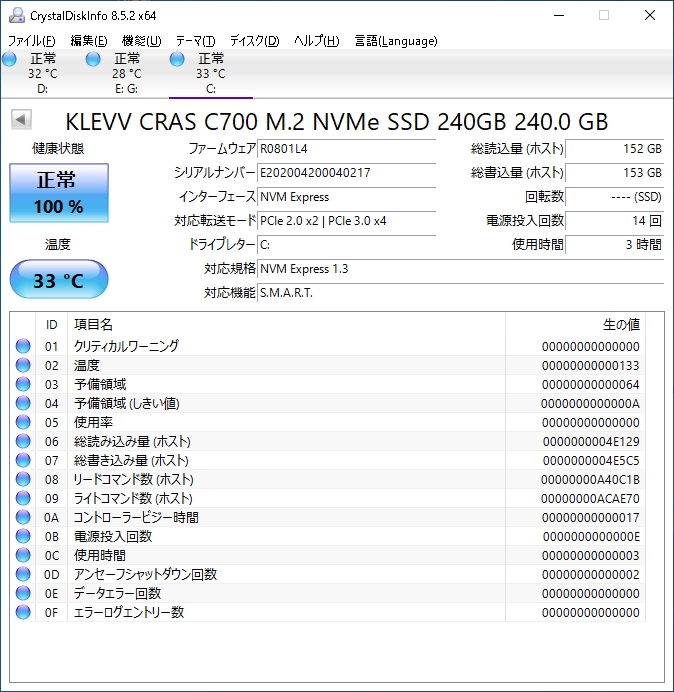
Task: Click status orb of ID 03 予備領域 row
Action: 23,384
